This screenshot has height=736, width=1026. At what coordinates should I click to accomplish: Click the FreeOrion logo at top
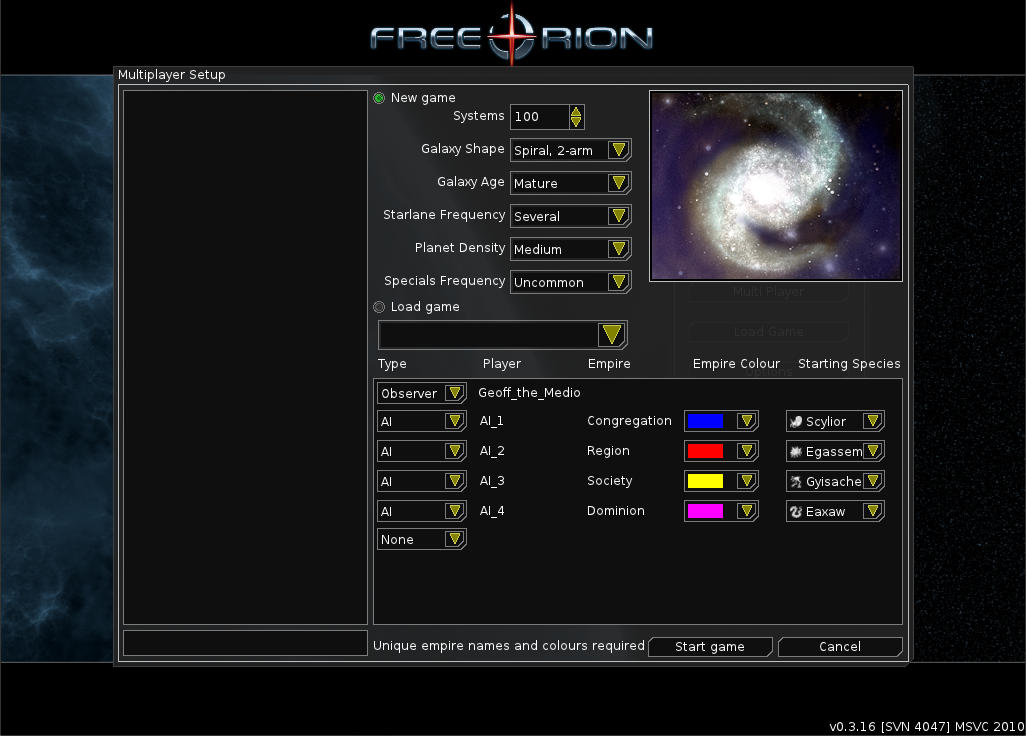[512, 37]
